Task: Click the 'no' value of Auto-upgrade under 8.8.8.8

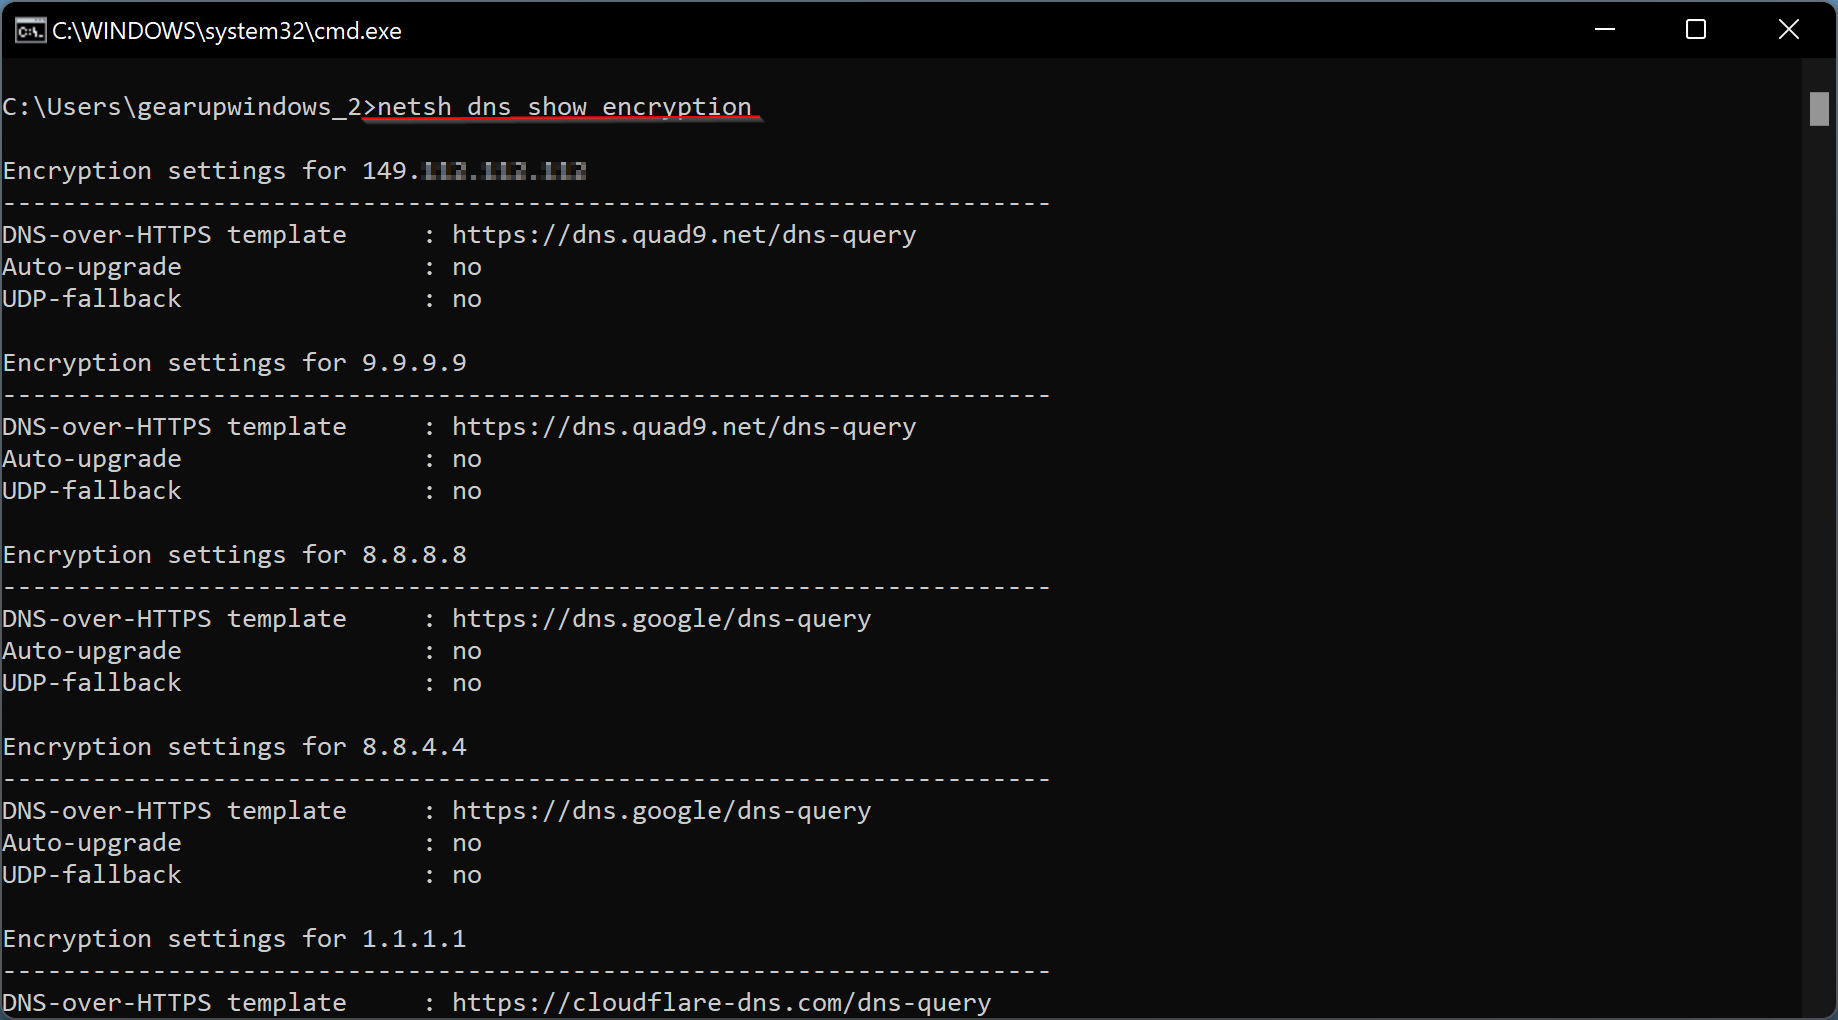Action: [467, 652]
